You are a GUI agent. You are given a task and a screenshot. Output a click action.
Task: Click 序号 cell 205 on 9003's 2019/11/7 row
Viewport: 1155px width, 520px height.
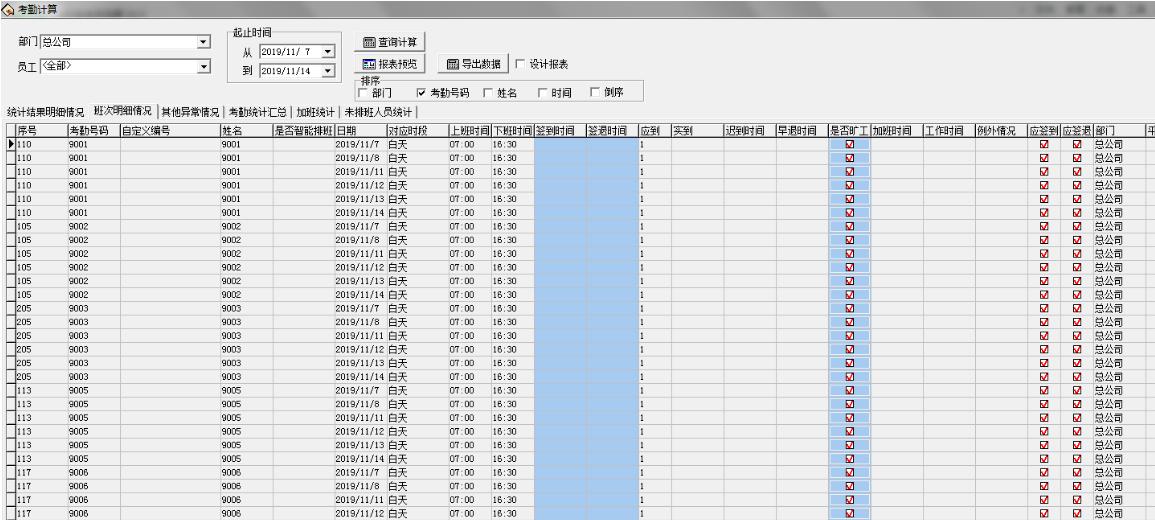tap(41, 309)
